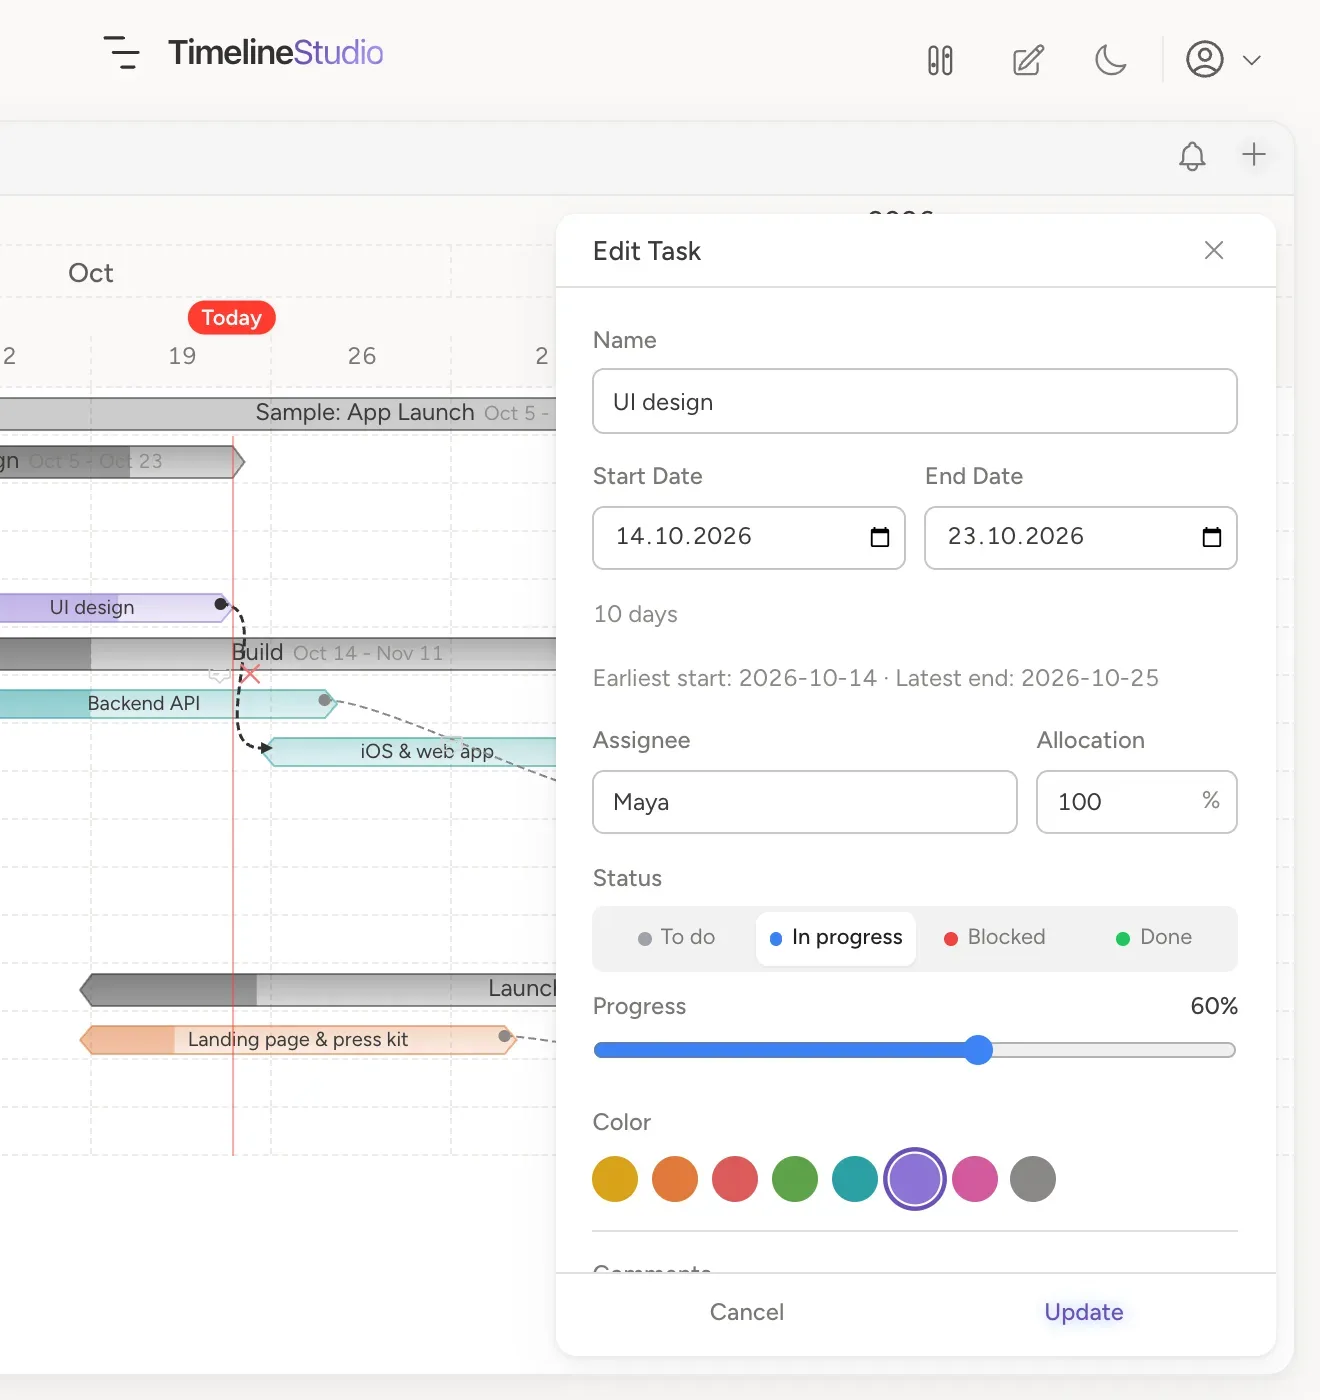The width and height of the screenshot is (1320, 1400).
Task: Click the red X dependency delete icon
Action: 251,676
